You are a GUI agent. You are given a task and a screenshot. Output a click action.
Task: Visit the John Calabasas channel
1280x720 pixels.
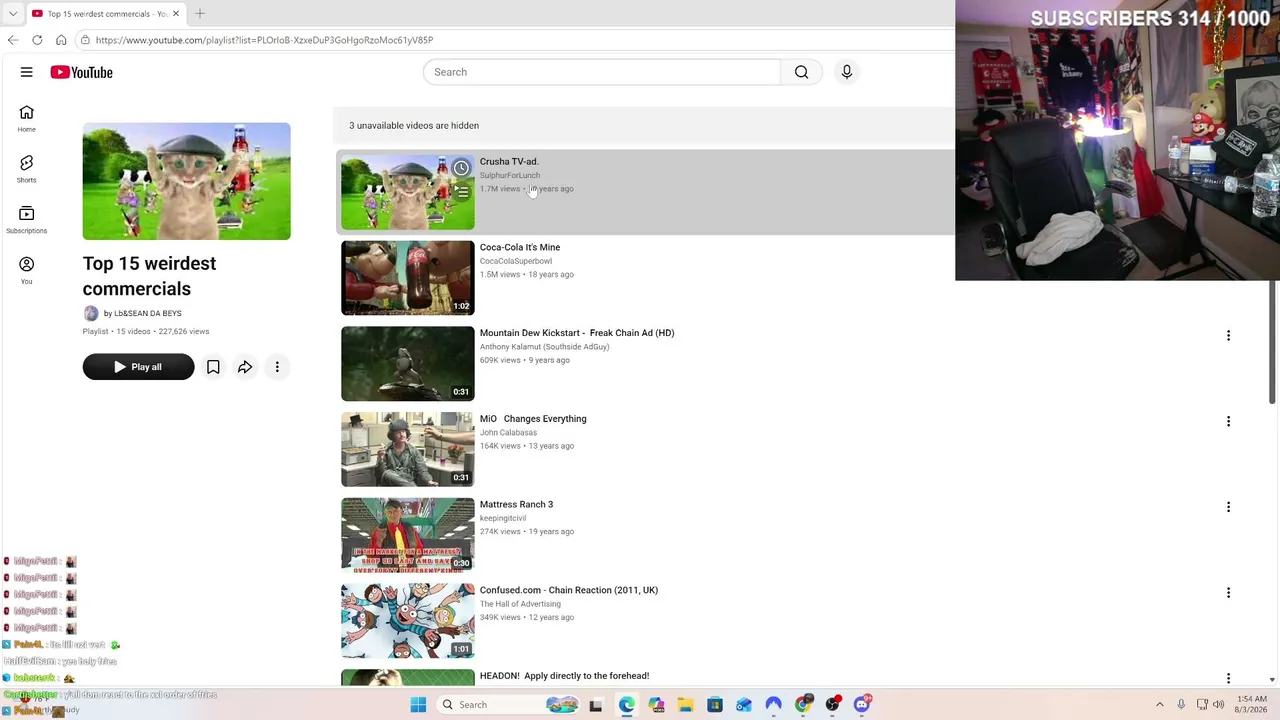[x=508, y=433]
